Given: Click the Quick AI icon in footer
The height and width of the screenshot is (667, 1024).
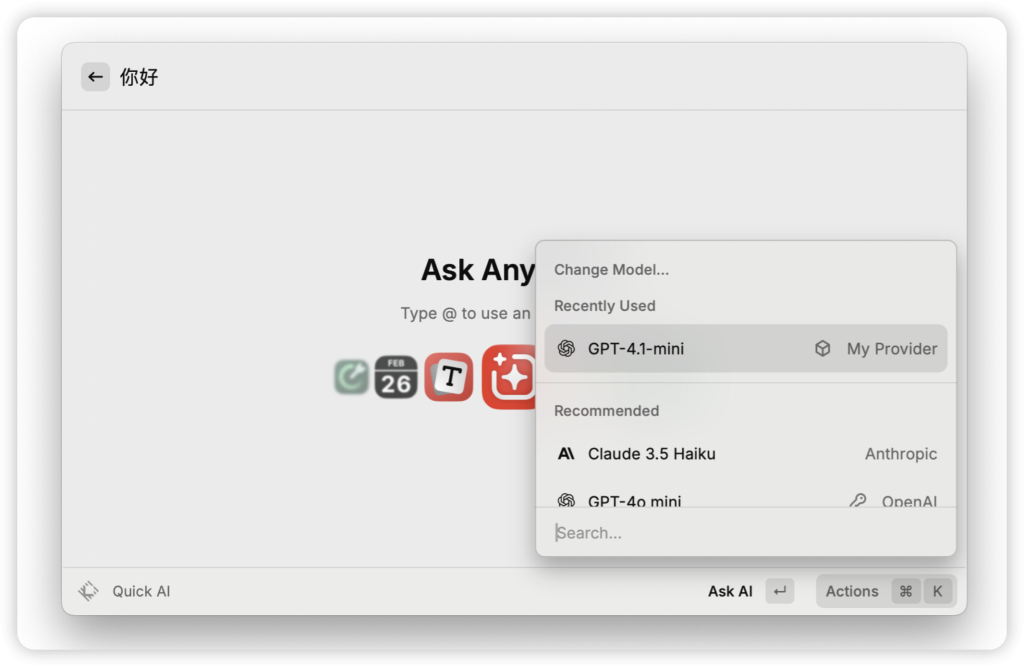Looking at the screenshot, I should pyautogui.click(x=89, y=591).
